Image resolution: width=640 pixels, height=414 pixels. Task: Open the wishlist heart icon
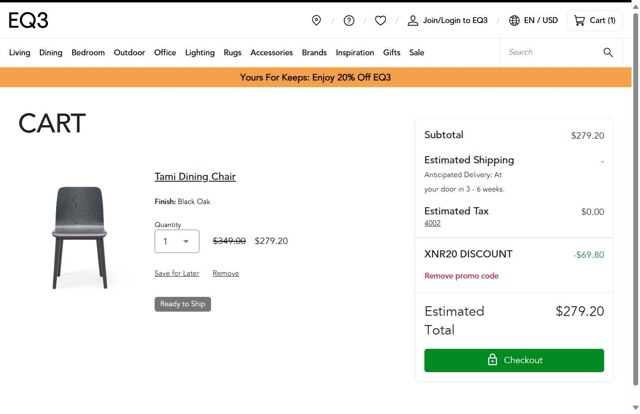coord(380,20)
